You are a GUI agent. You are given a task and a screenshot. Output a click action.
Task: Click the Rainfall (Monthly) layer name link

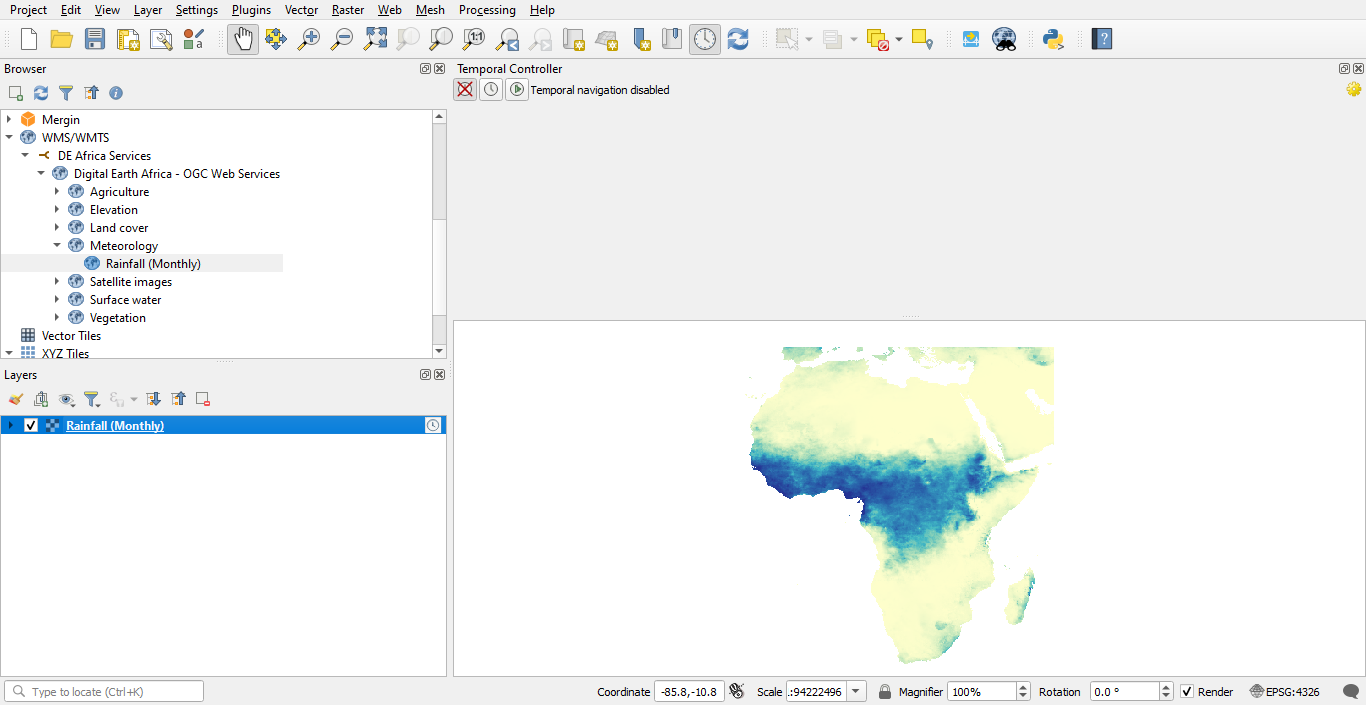(115, 425)
